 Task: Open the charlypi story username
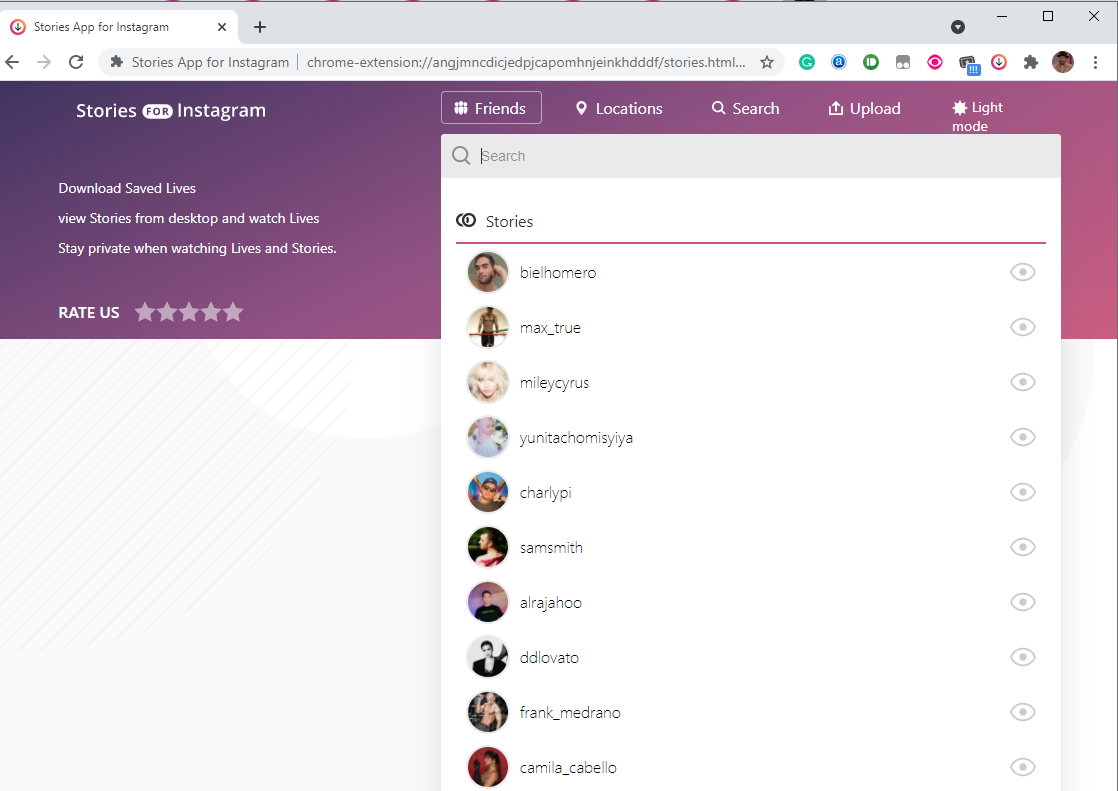546,493
